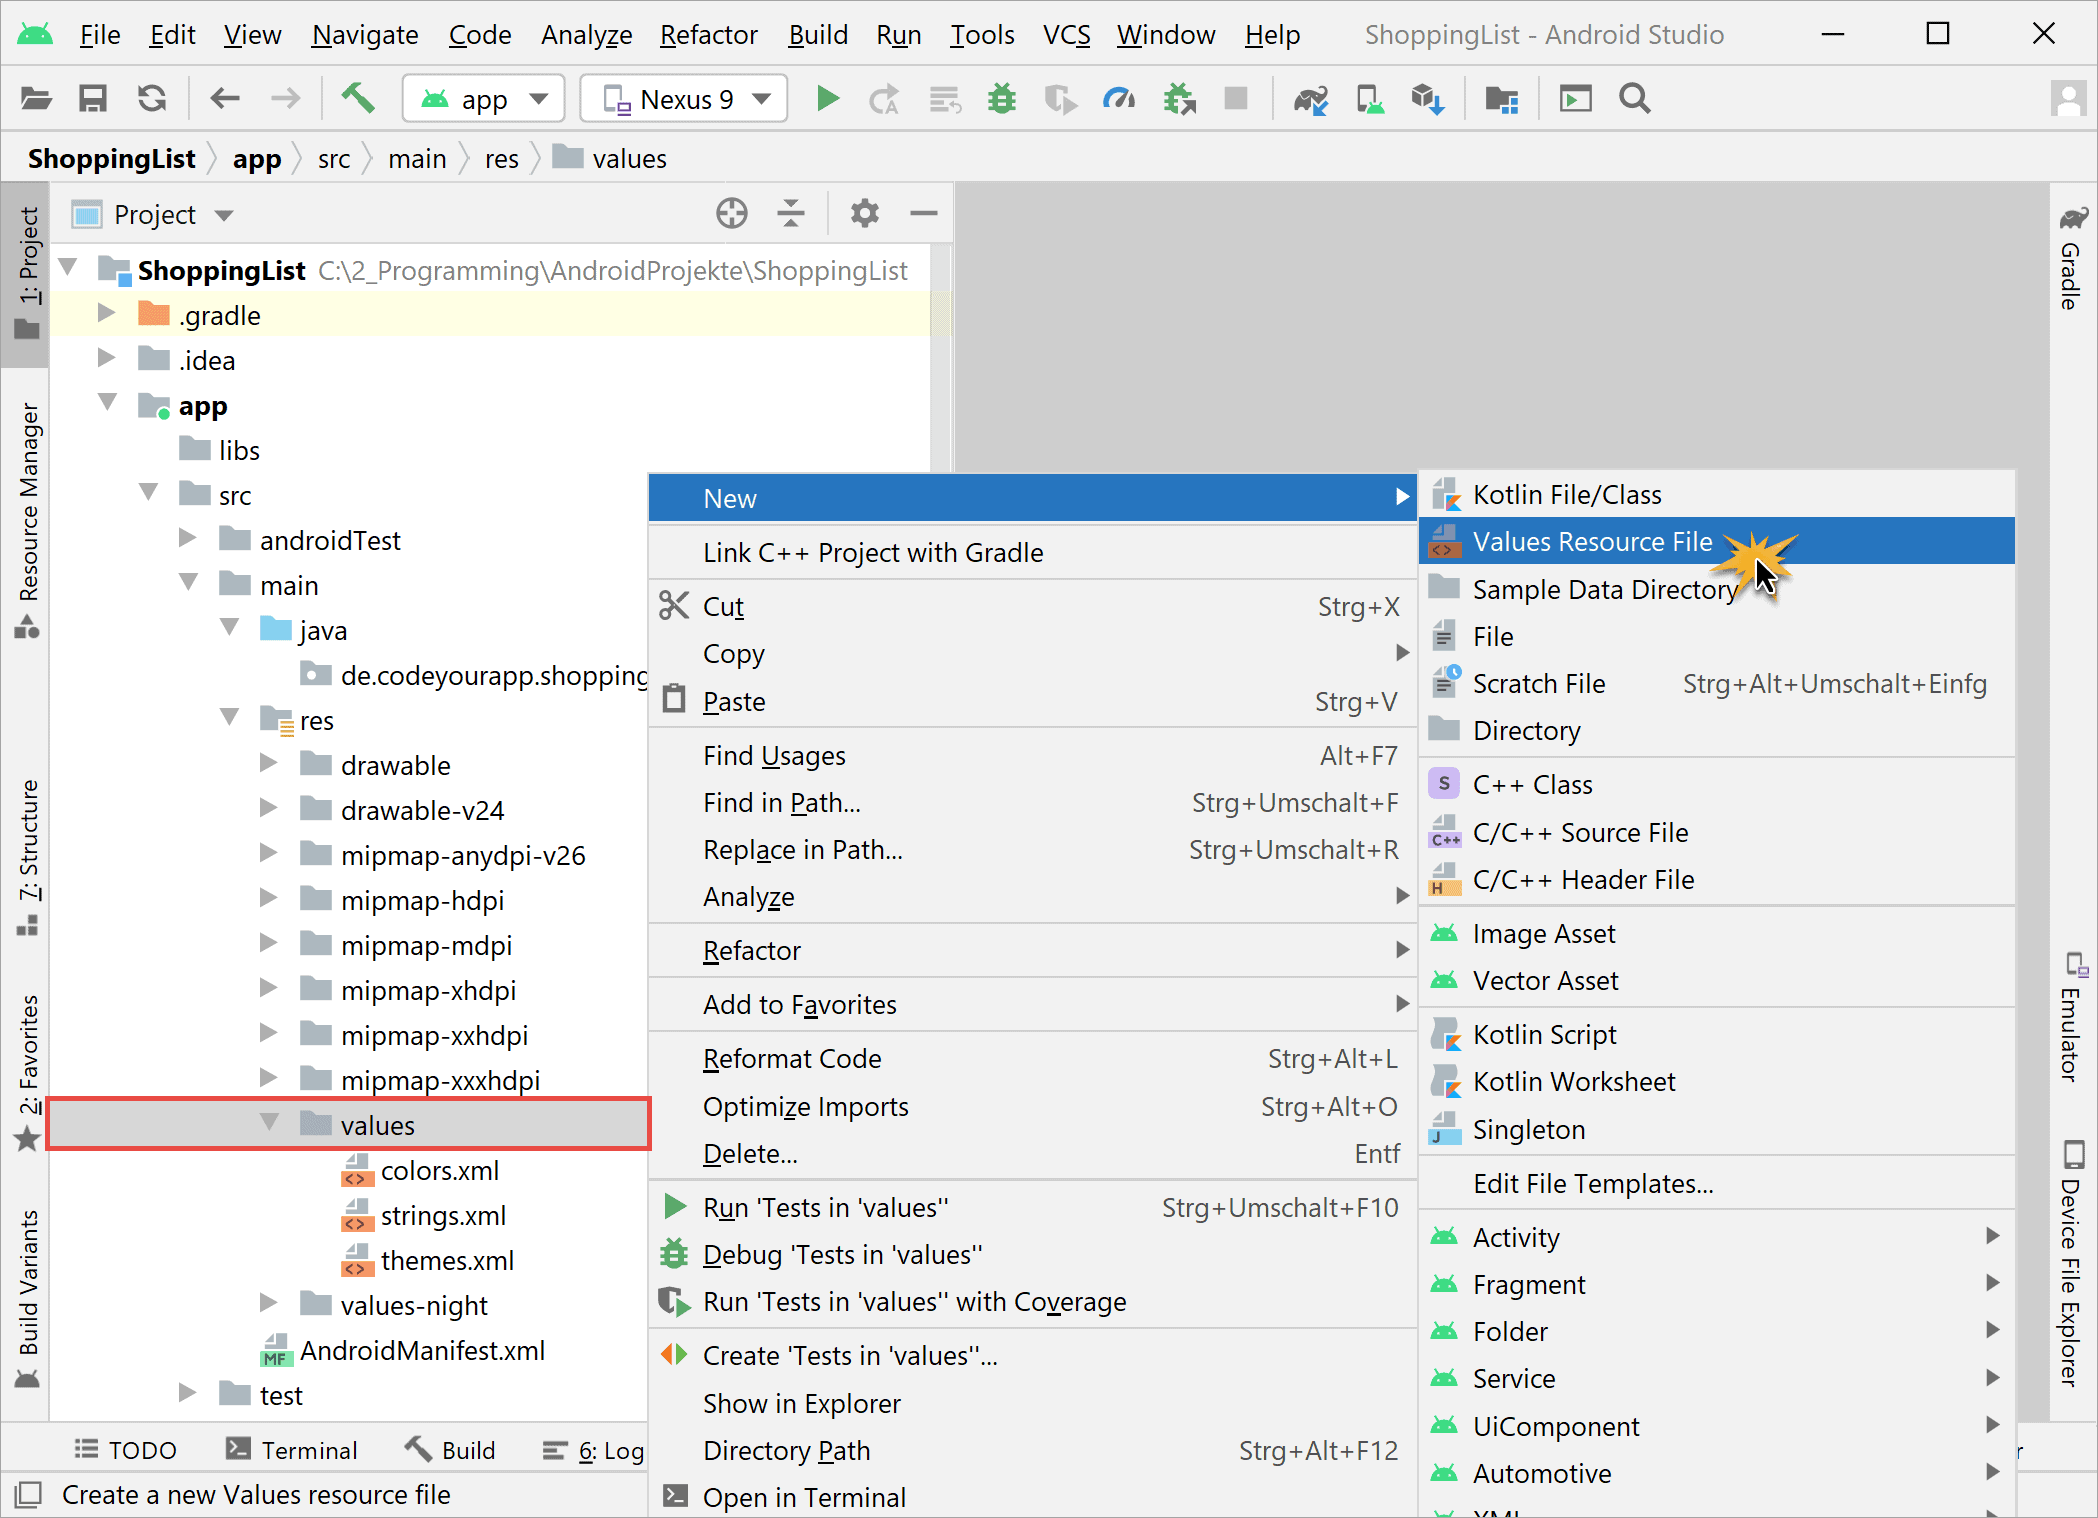Select colors.xml in project tree
Image resolution: width=2098 pixels, height=1518 pixels.
pyautogui.click(x=420, y=1170)
